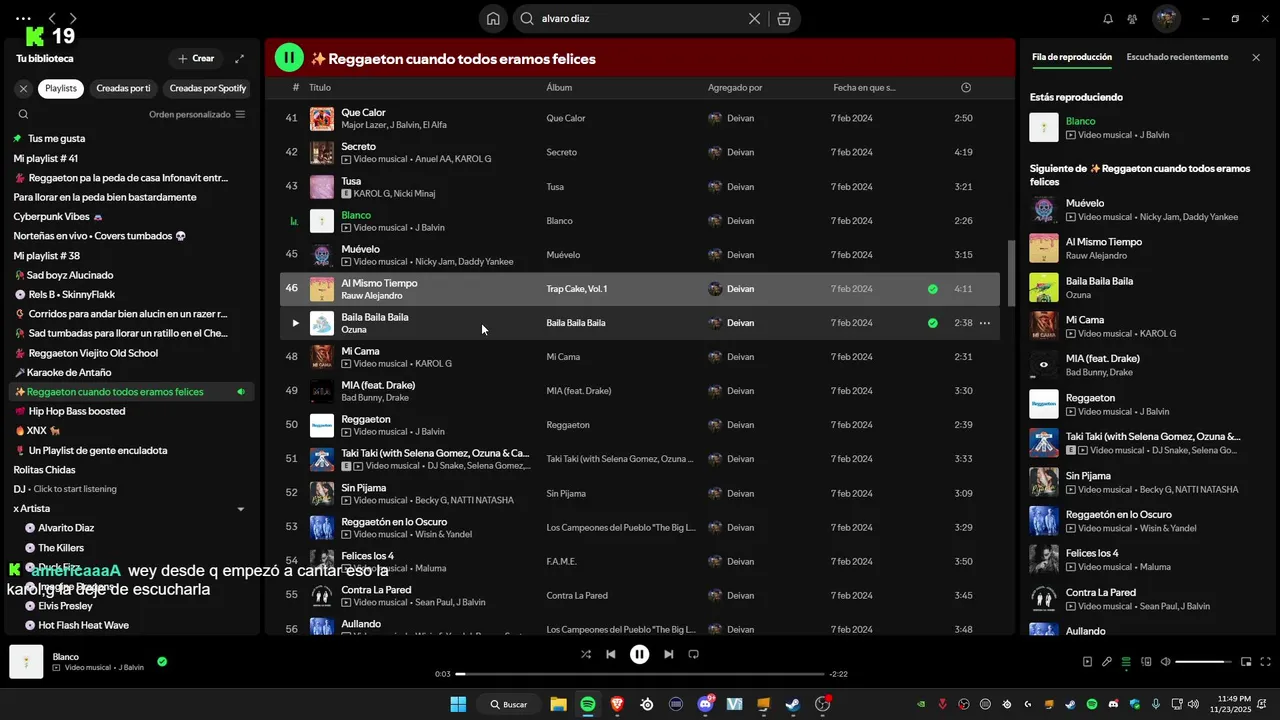Open Discord from the taskbar
1280x720 pixels.
click(706, 704)
